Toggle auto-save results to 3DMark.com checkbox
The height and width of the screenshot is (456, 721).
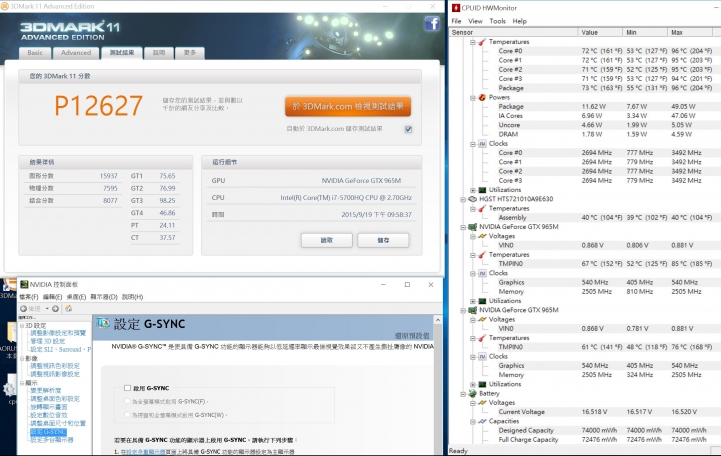[x=408, y=129]
